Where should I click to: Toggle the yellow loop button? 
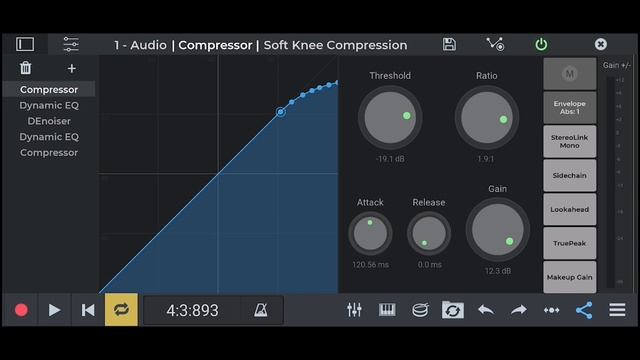[121, 310]
